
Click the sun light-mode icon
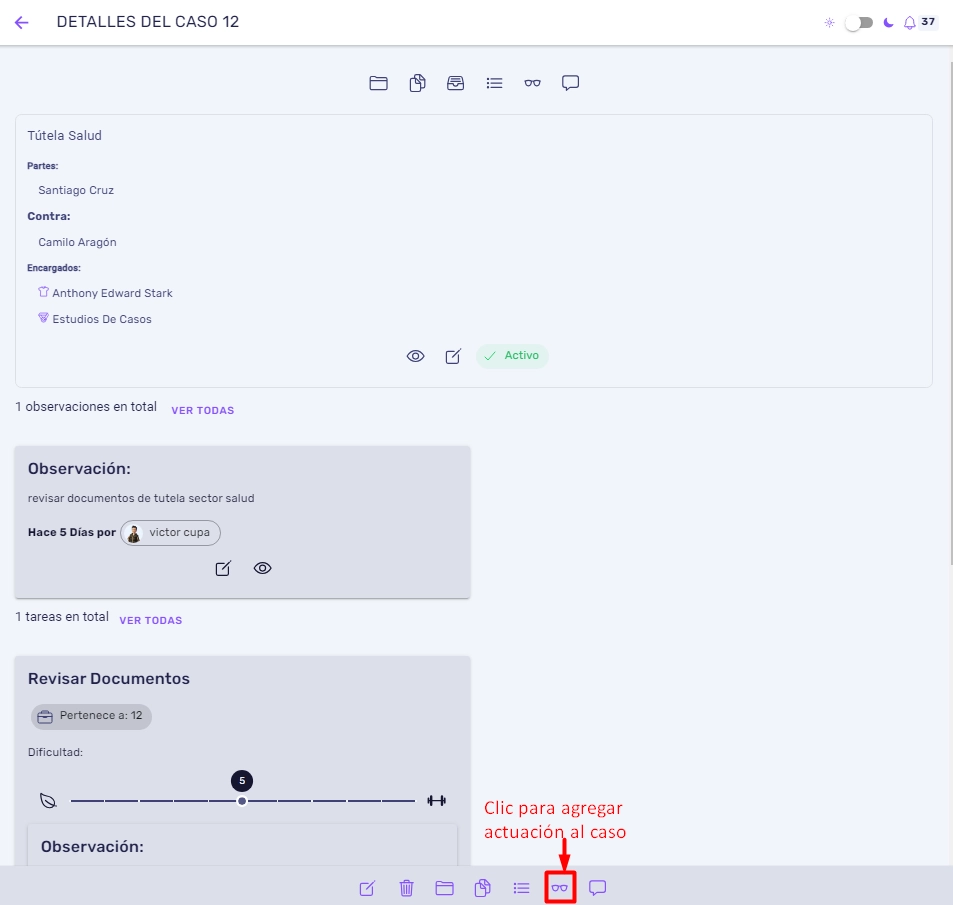829,23
